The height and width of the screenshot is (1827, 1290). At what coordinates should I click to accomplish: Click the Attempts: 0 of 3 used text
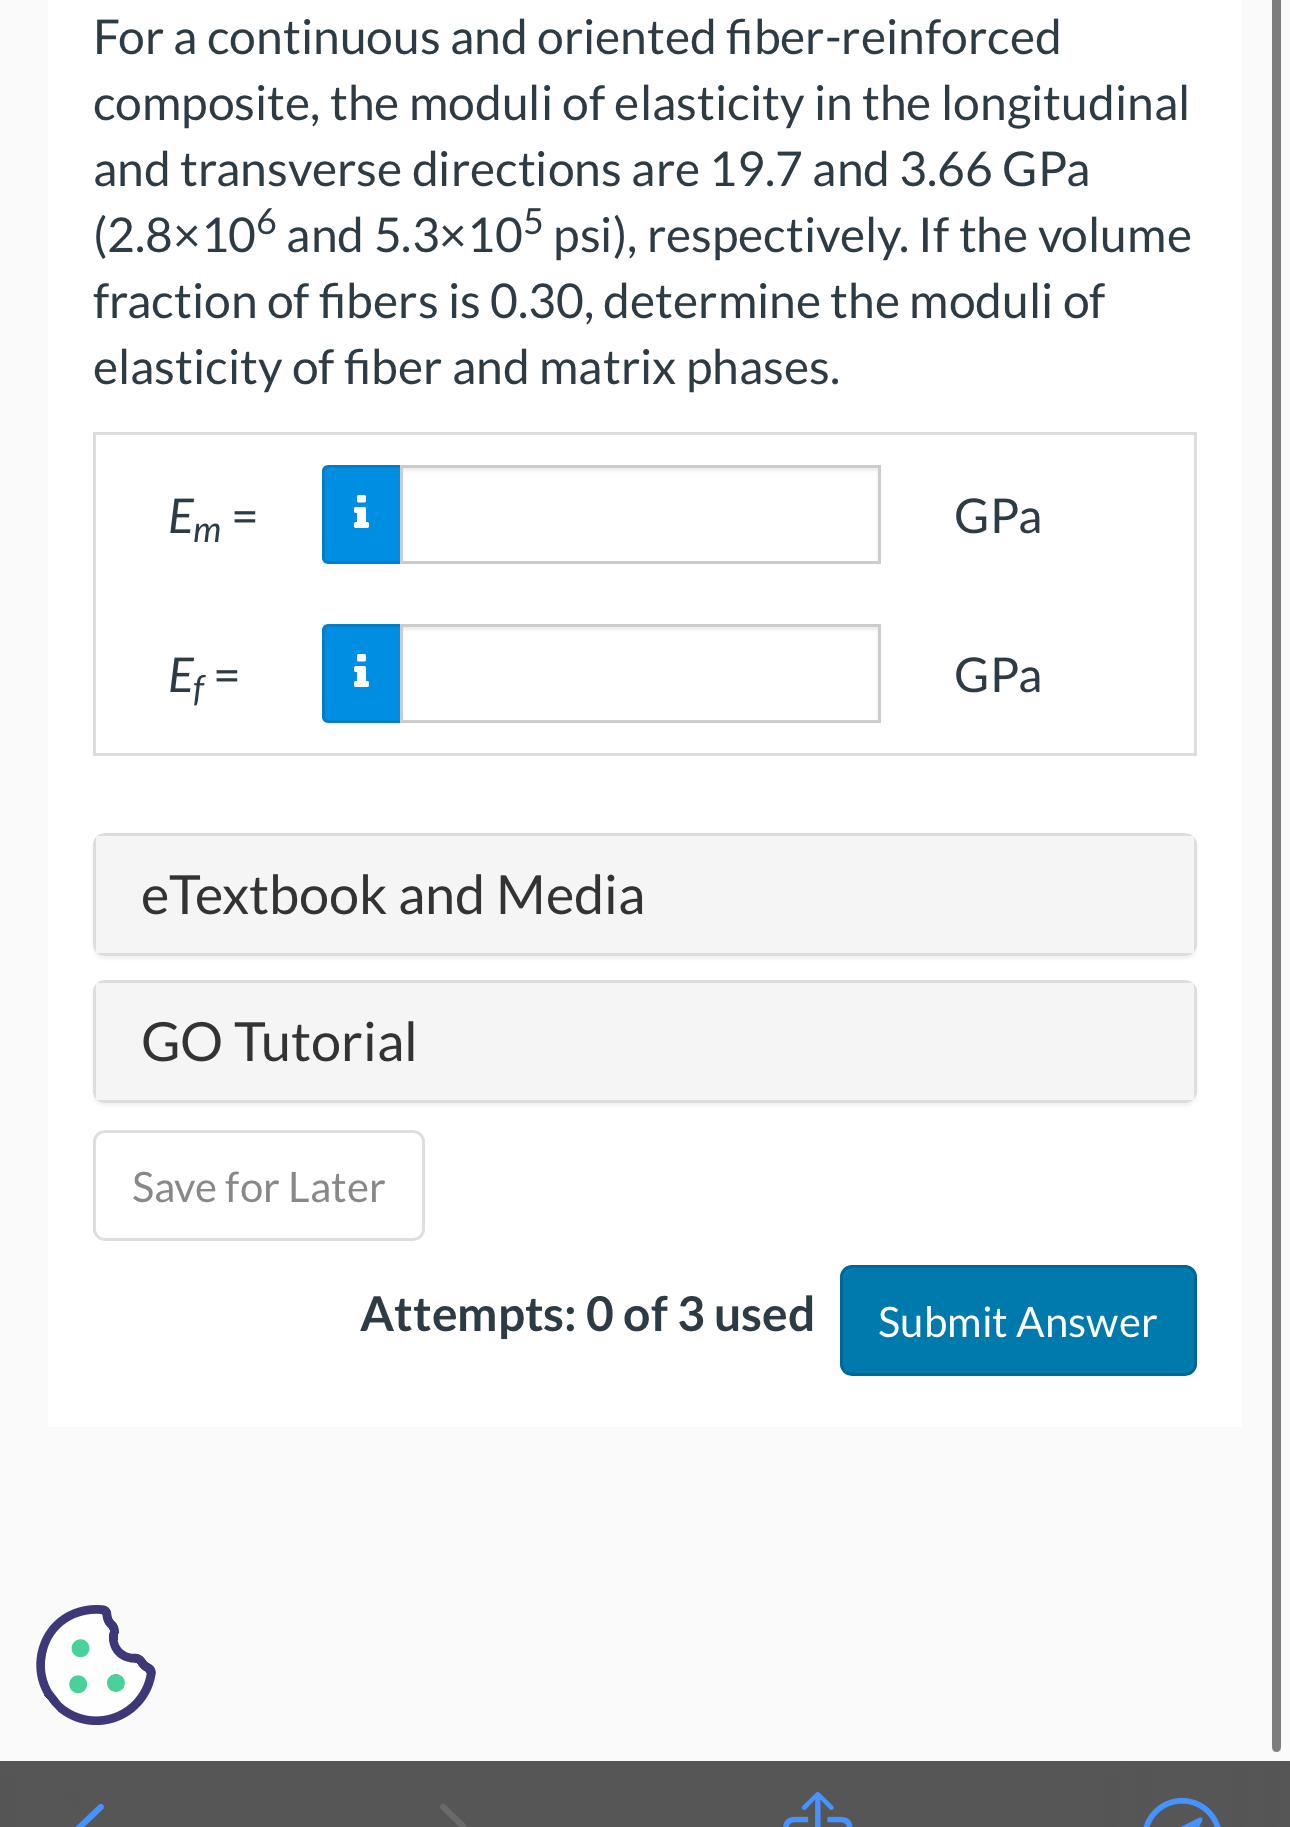pyautogui.click(x=587, y=1314)
